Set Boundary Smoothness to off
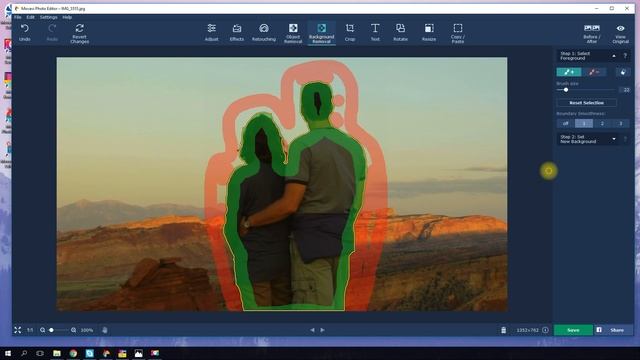 (566, 123)
